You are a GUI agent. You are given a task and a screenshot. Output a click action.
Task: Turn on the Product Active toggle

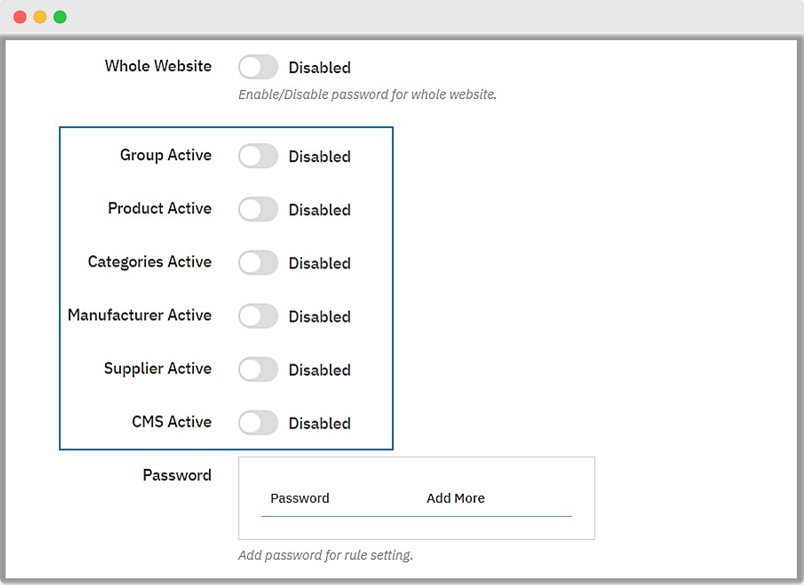[x=257, y=209]
